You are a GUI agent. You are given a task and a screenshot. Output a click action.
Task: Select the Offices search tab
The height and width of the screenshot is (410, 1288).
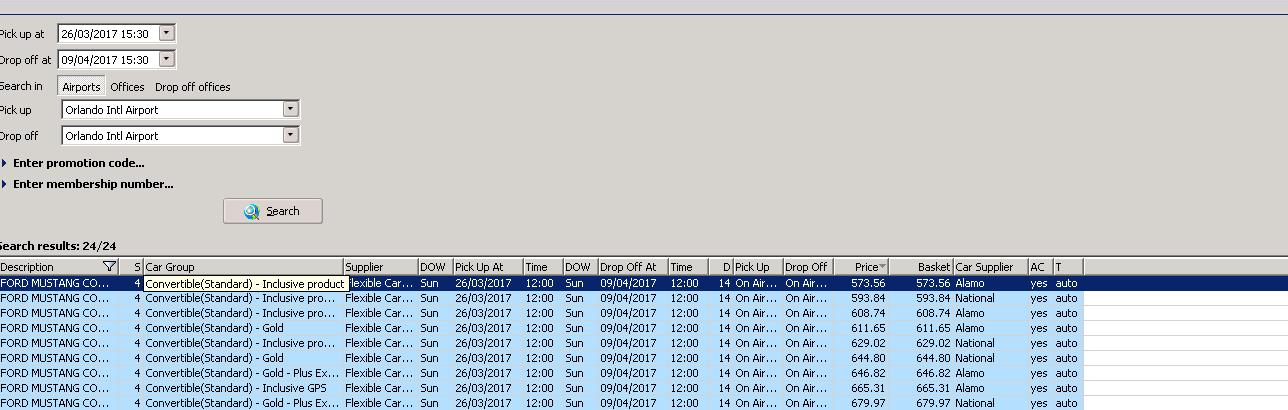point(127,87)
